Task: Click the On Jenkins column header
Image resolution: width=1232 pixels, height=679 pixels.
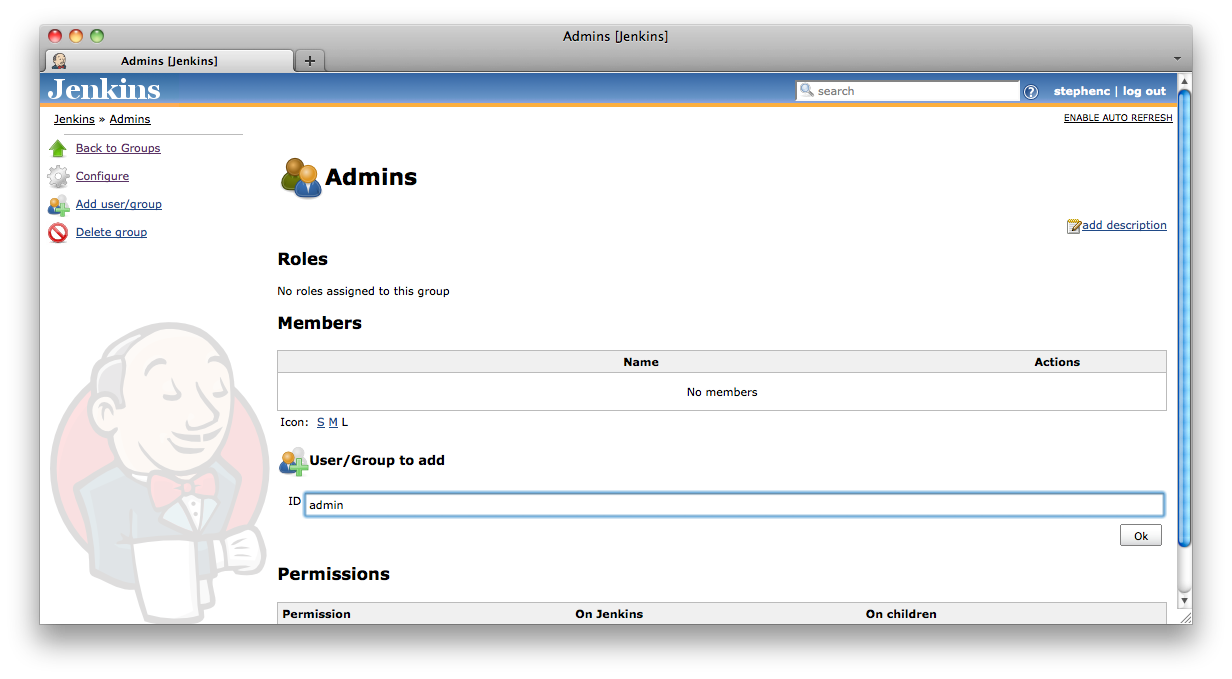Action: (x=609, y=614)
